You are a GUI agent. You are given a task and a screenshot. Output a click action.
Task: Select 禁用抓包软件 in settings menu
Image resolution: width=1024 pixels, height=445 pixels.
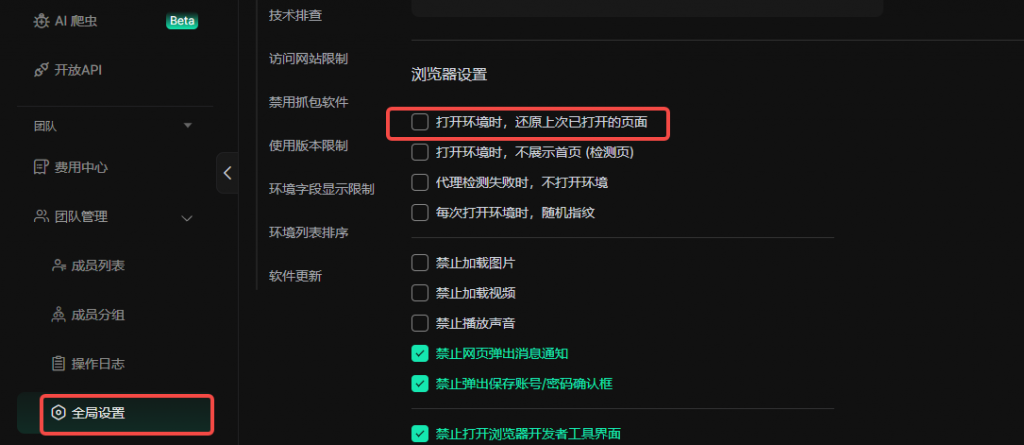(308, 103)
